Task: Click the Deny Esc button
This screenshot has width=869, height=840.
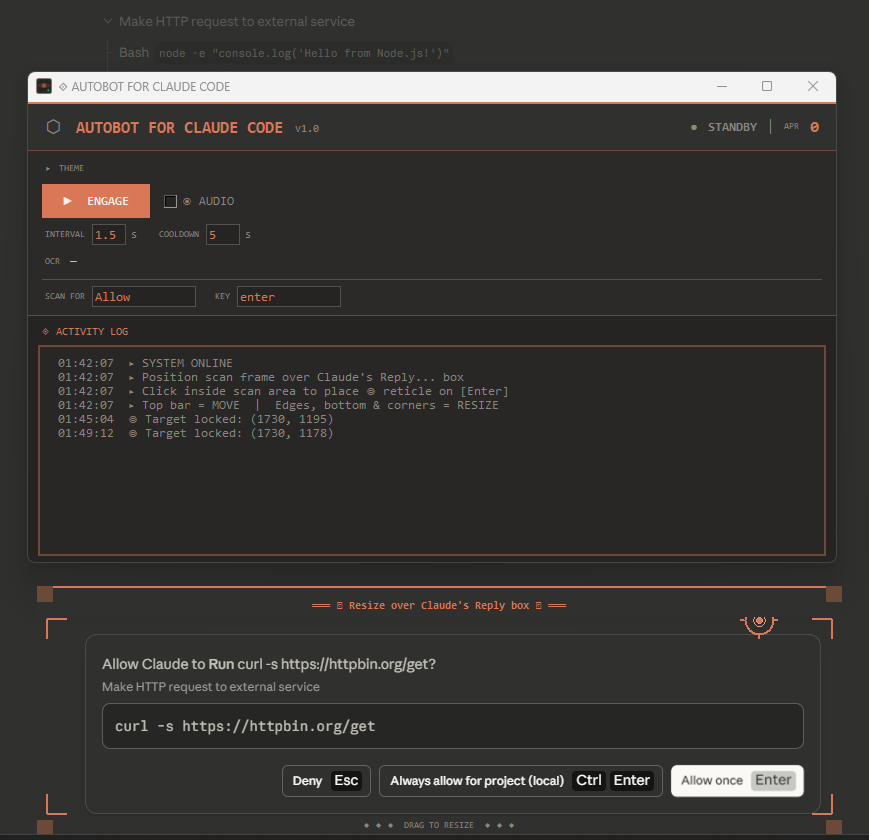Action: pyautogui.click(x=326, y=781)
